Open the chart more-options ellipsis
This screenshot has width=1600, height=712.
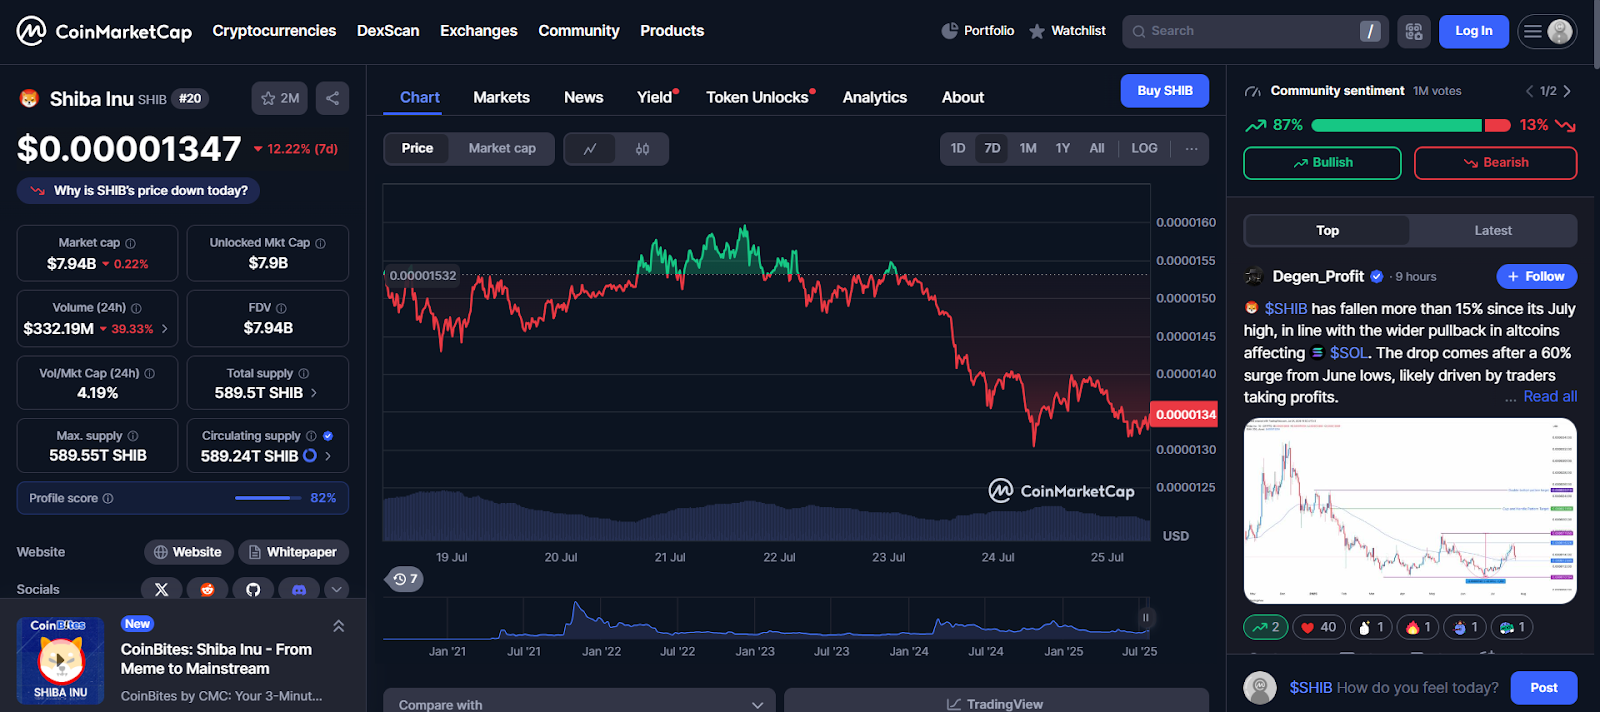[1191, 148]
